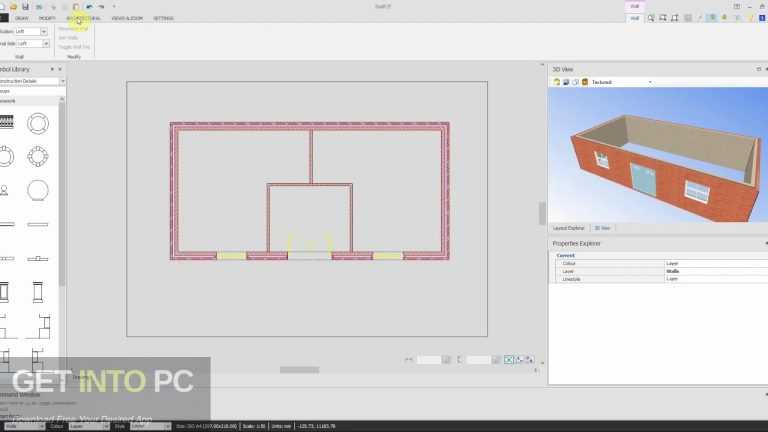Click the horizontal canvas scrollbar thumb

click(x=299, y=370)
